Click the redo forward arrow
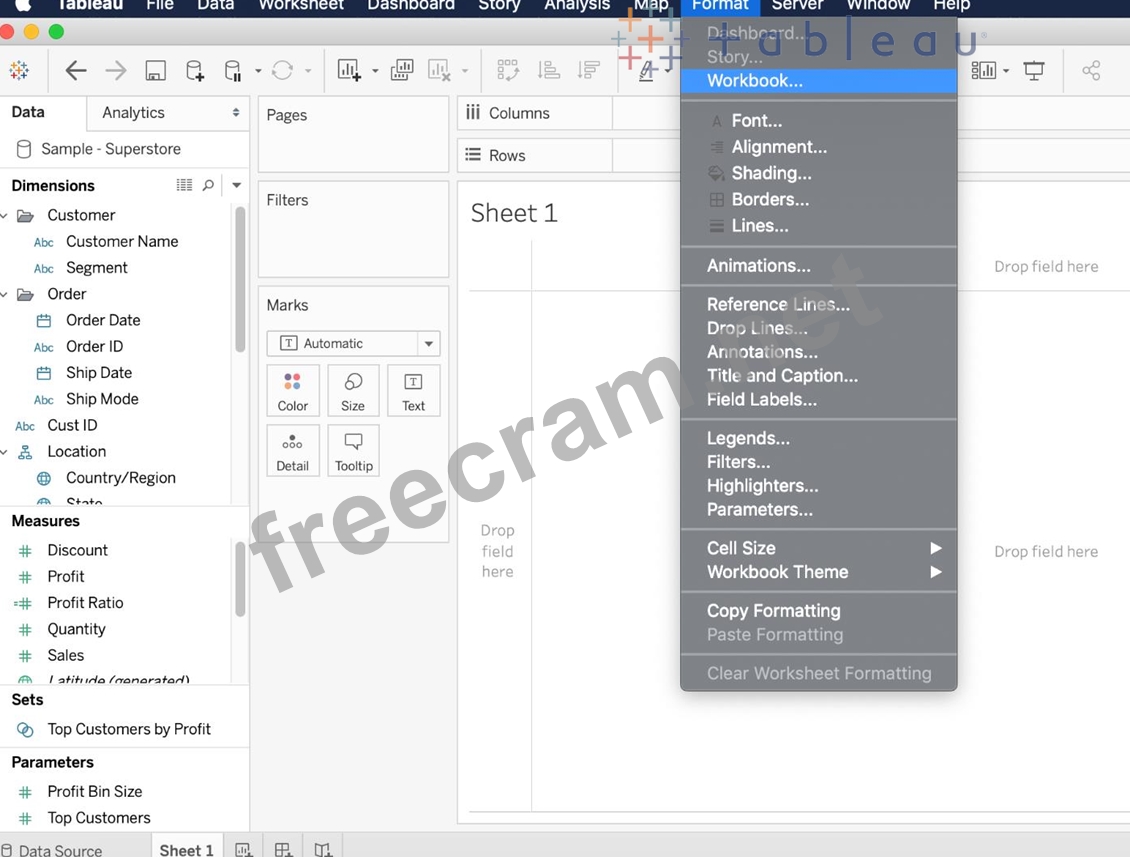Screen dimensions: 1130x857 115,70
